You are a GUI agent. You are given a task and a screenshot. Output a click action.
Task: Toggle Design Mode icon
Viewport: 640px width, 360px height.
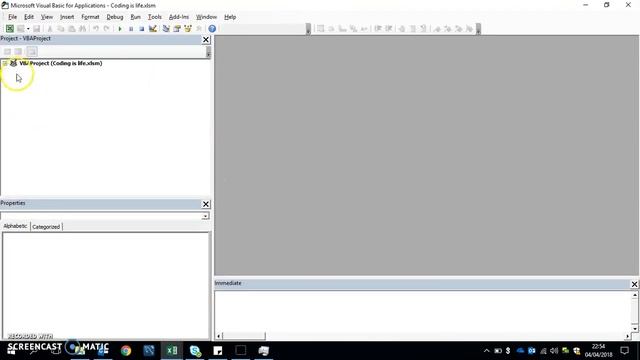click(x=153, y=29)
